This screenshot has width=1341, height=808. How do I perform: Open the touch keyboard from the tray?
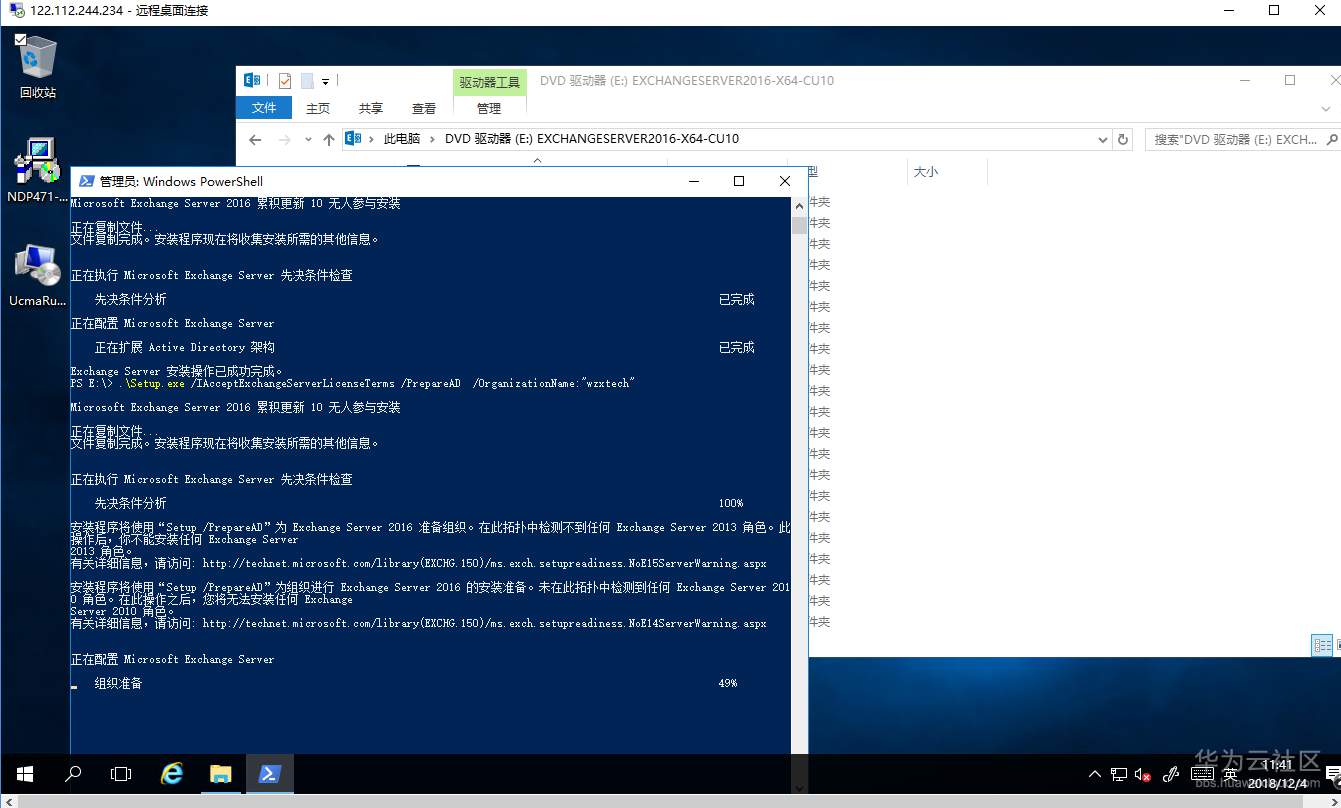pos(1202,774)
